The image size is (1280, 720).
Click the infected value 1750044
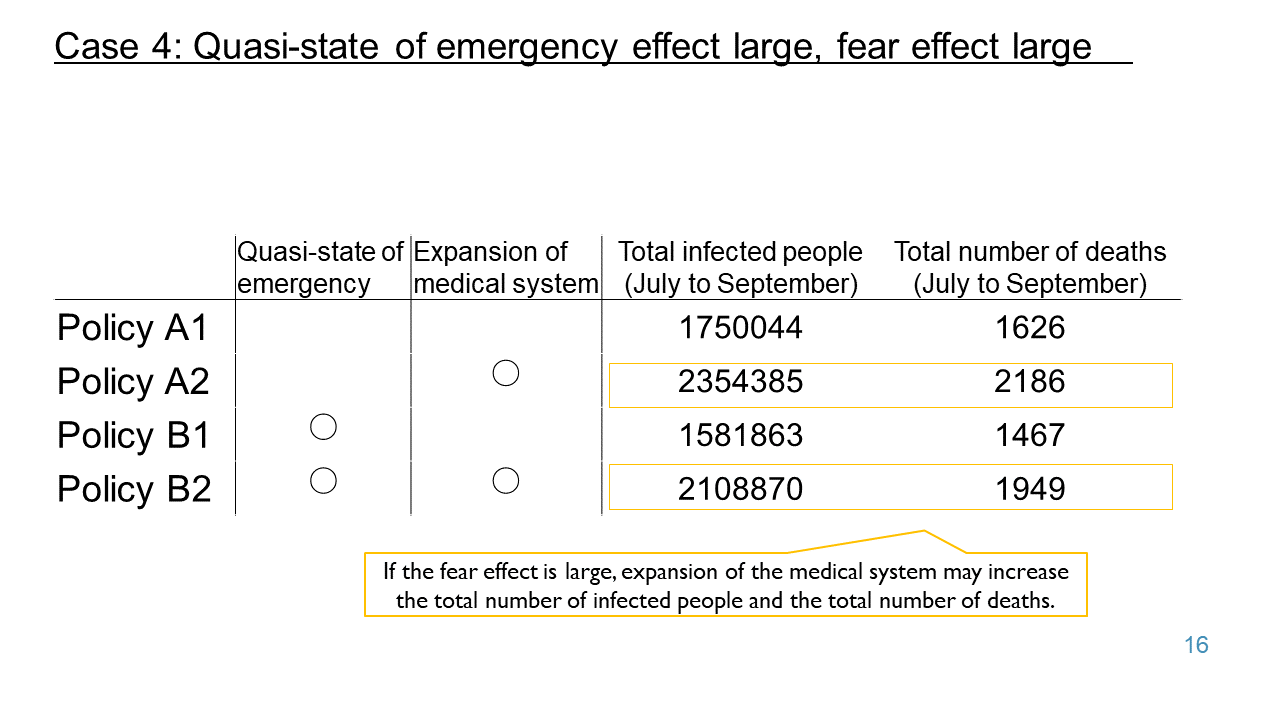click(741, 328)
